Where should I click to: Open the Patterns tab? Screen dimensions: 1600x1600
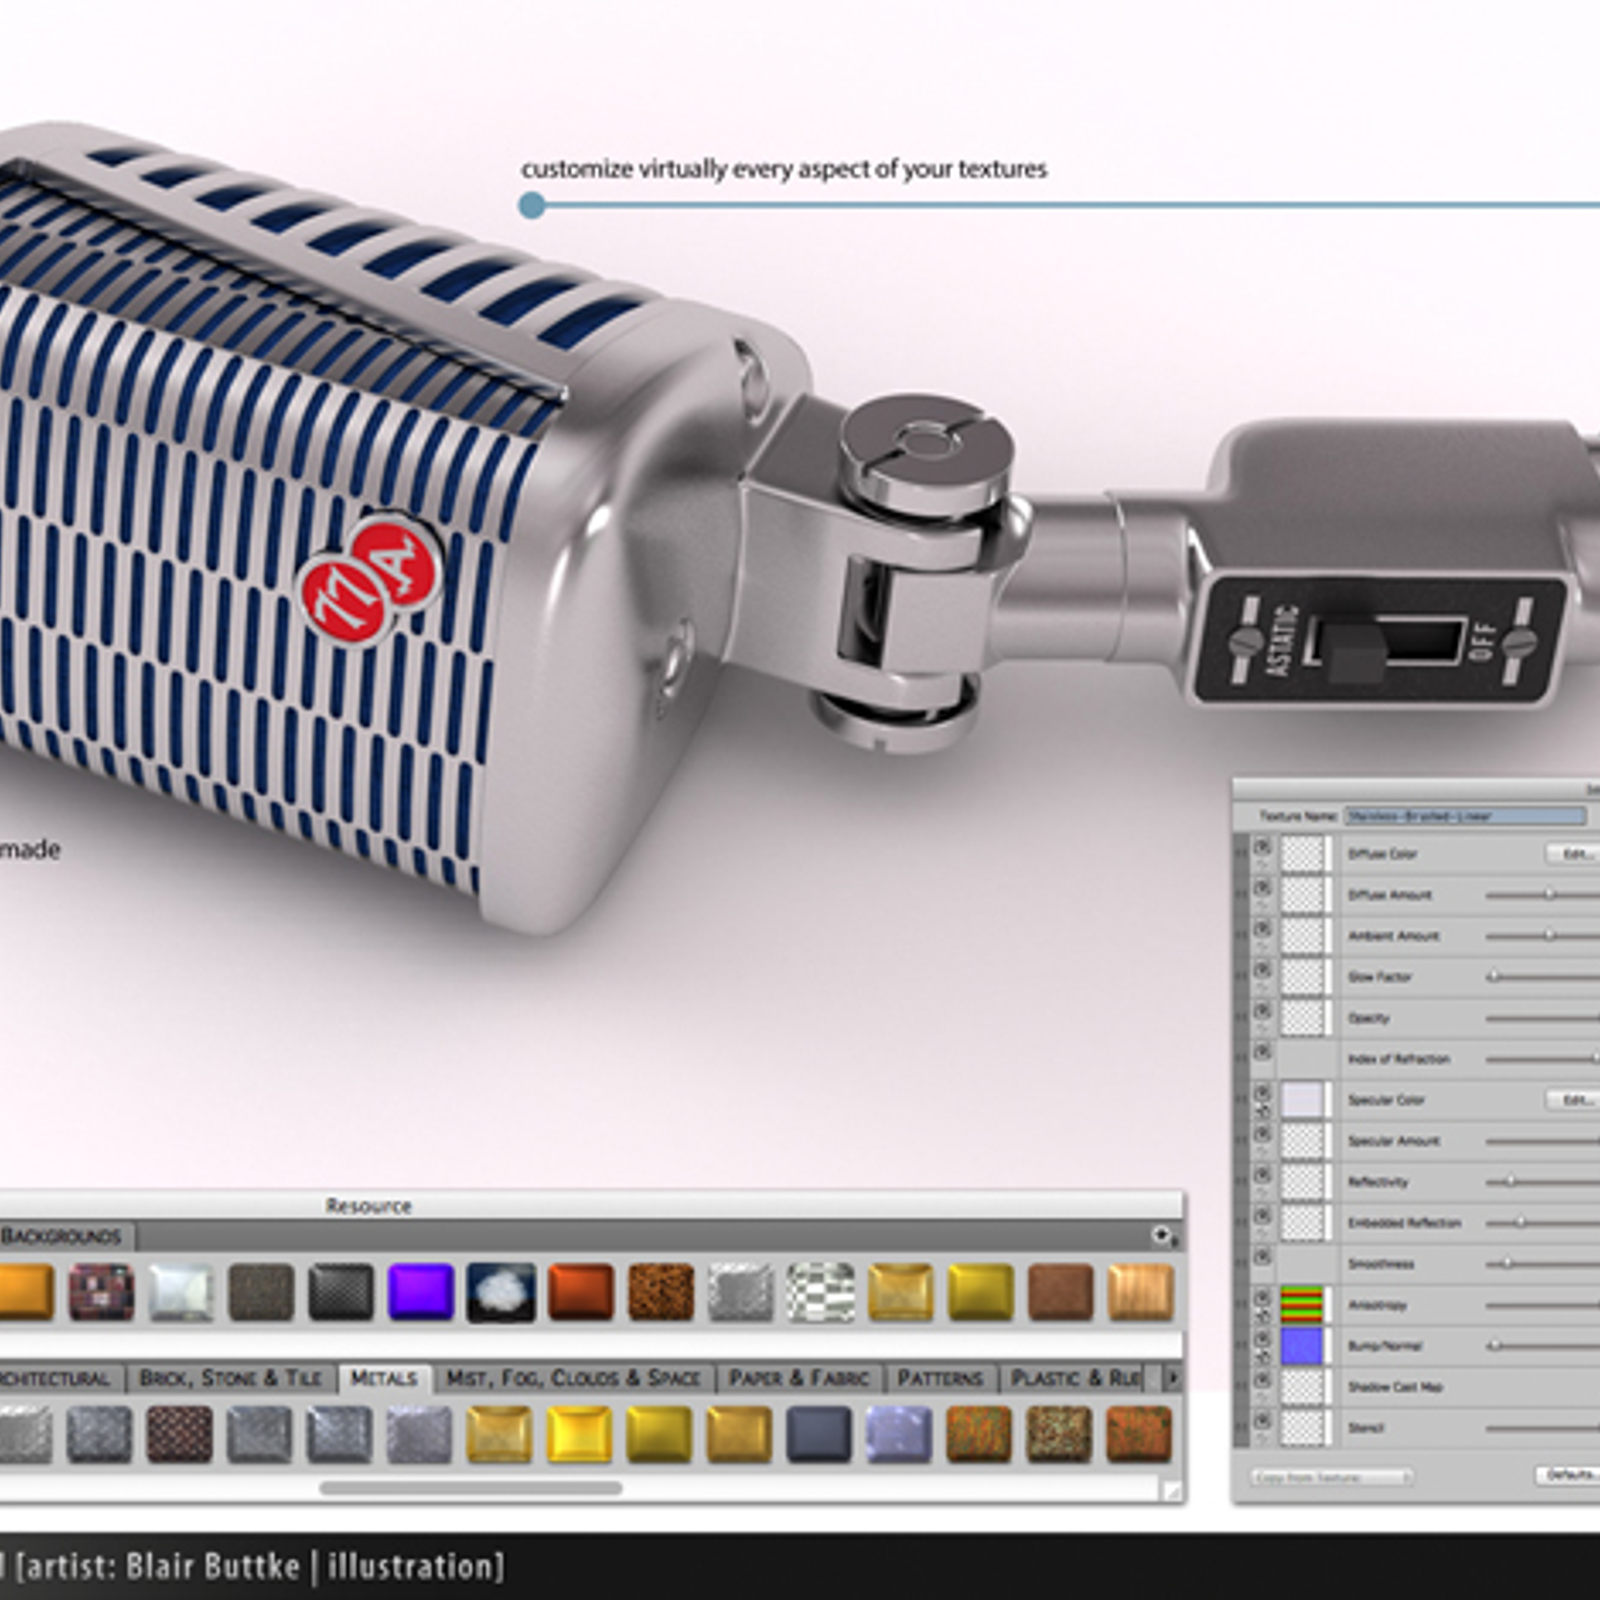coord(940,1378)
